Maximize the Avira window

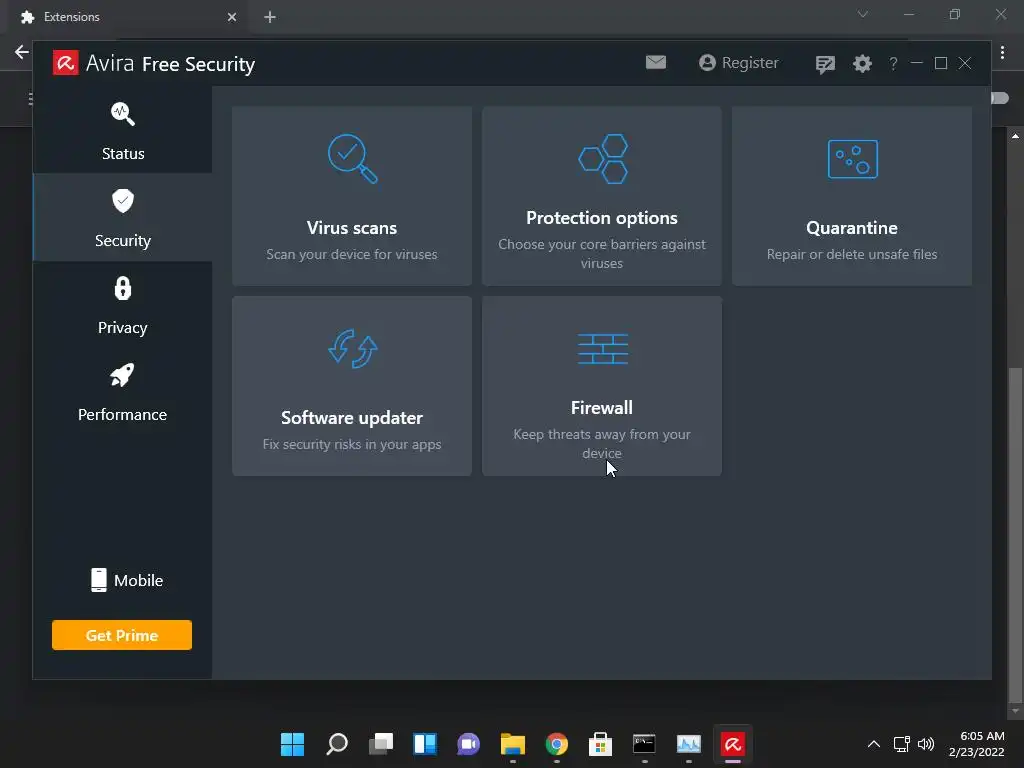tap(940, 63)
